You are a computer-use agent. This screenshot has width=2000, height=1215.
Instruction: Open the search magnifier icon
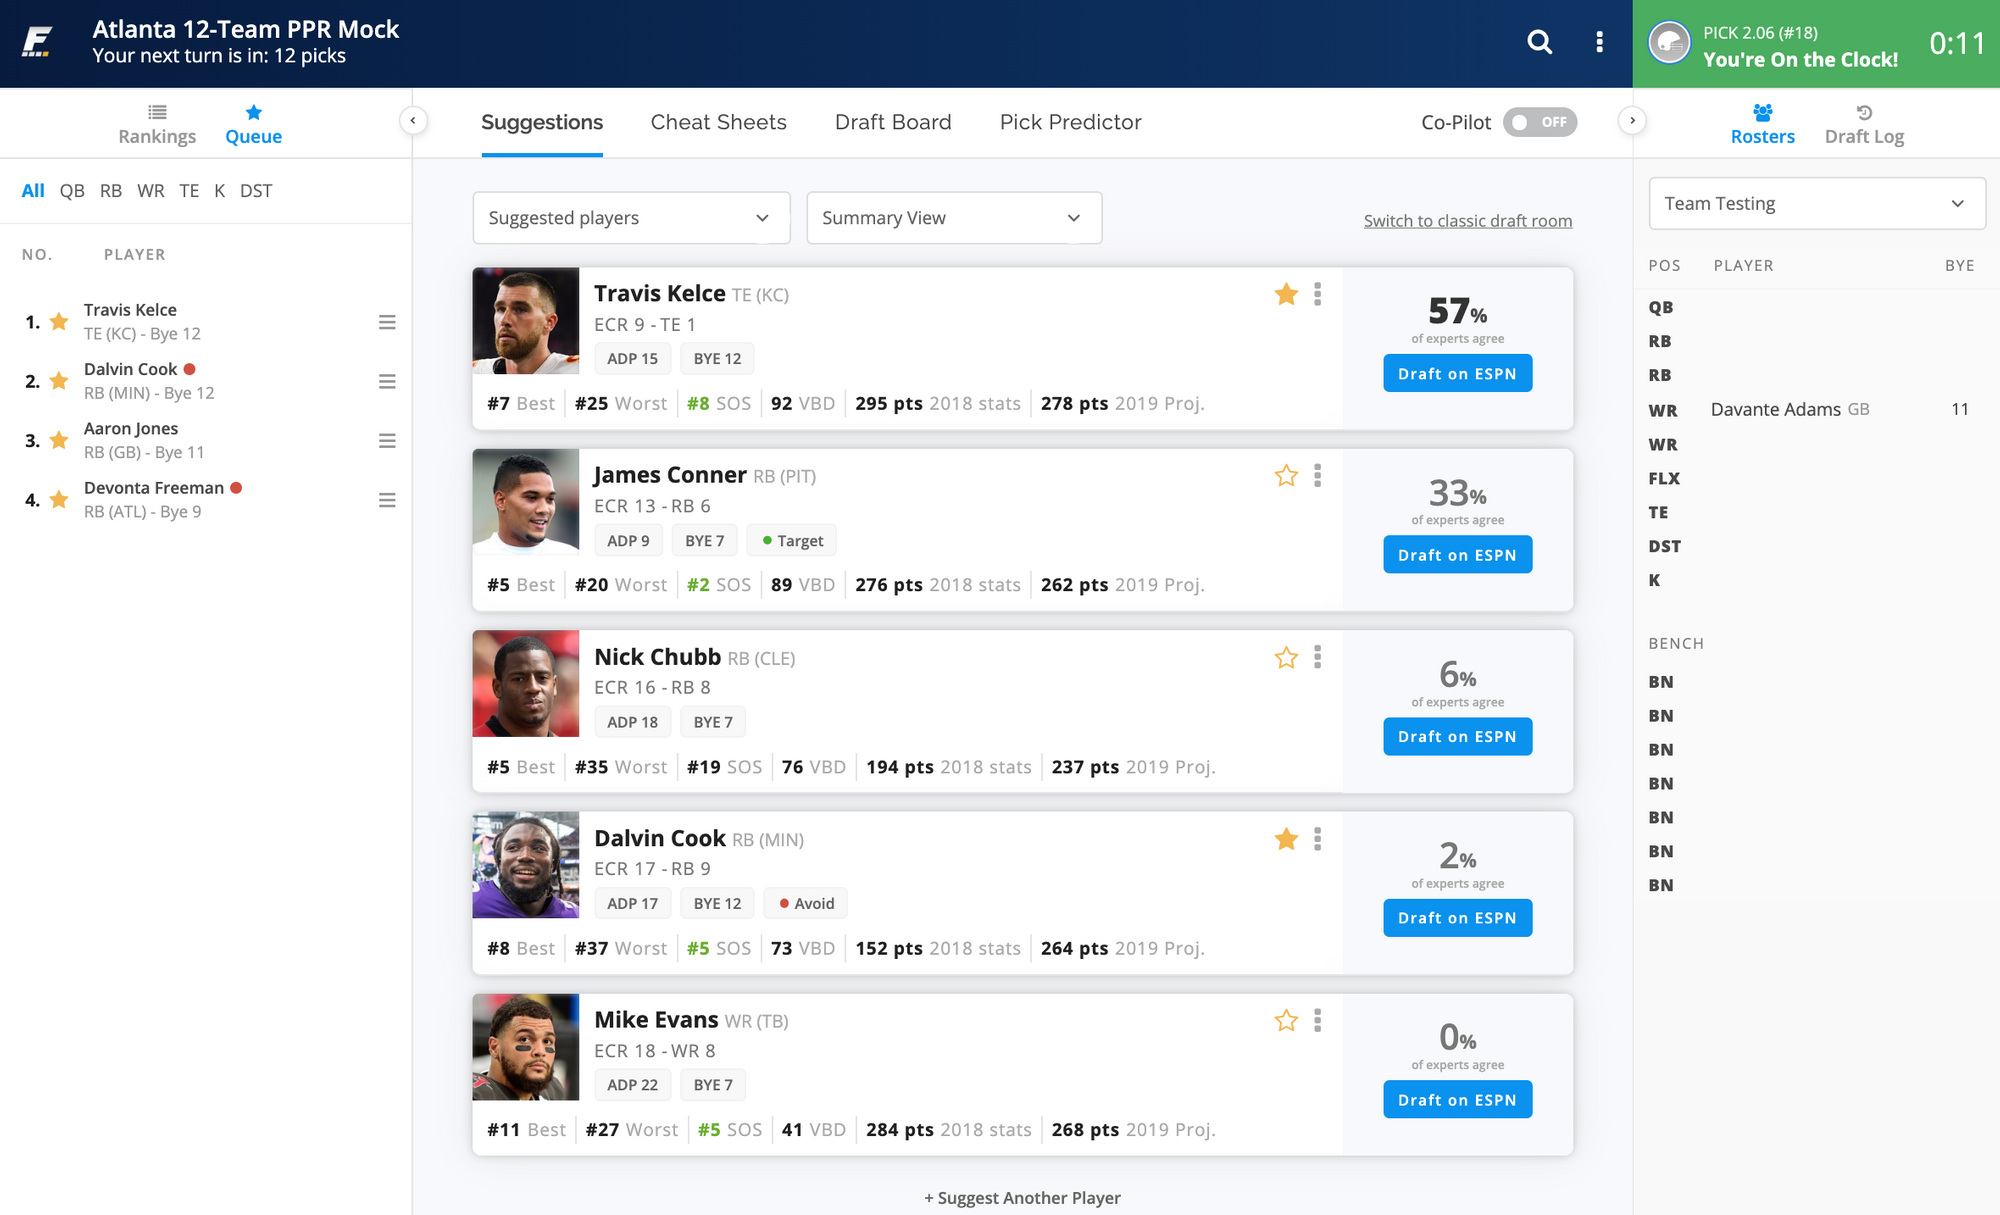point(1539,42)
